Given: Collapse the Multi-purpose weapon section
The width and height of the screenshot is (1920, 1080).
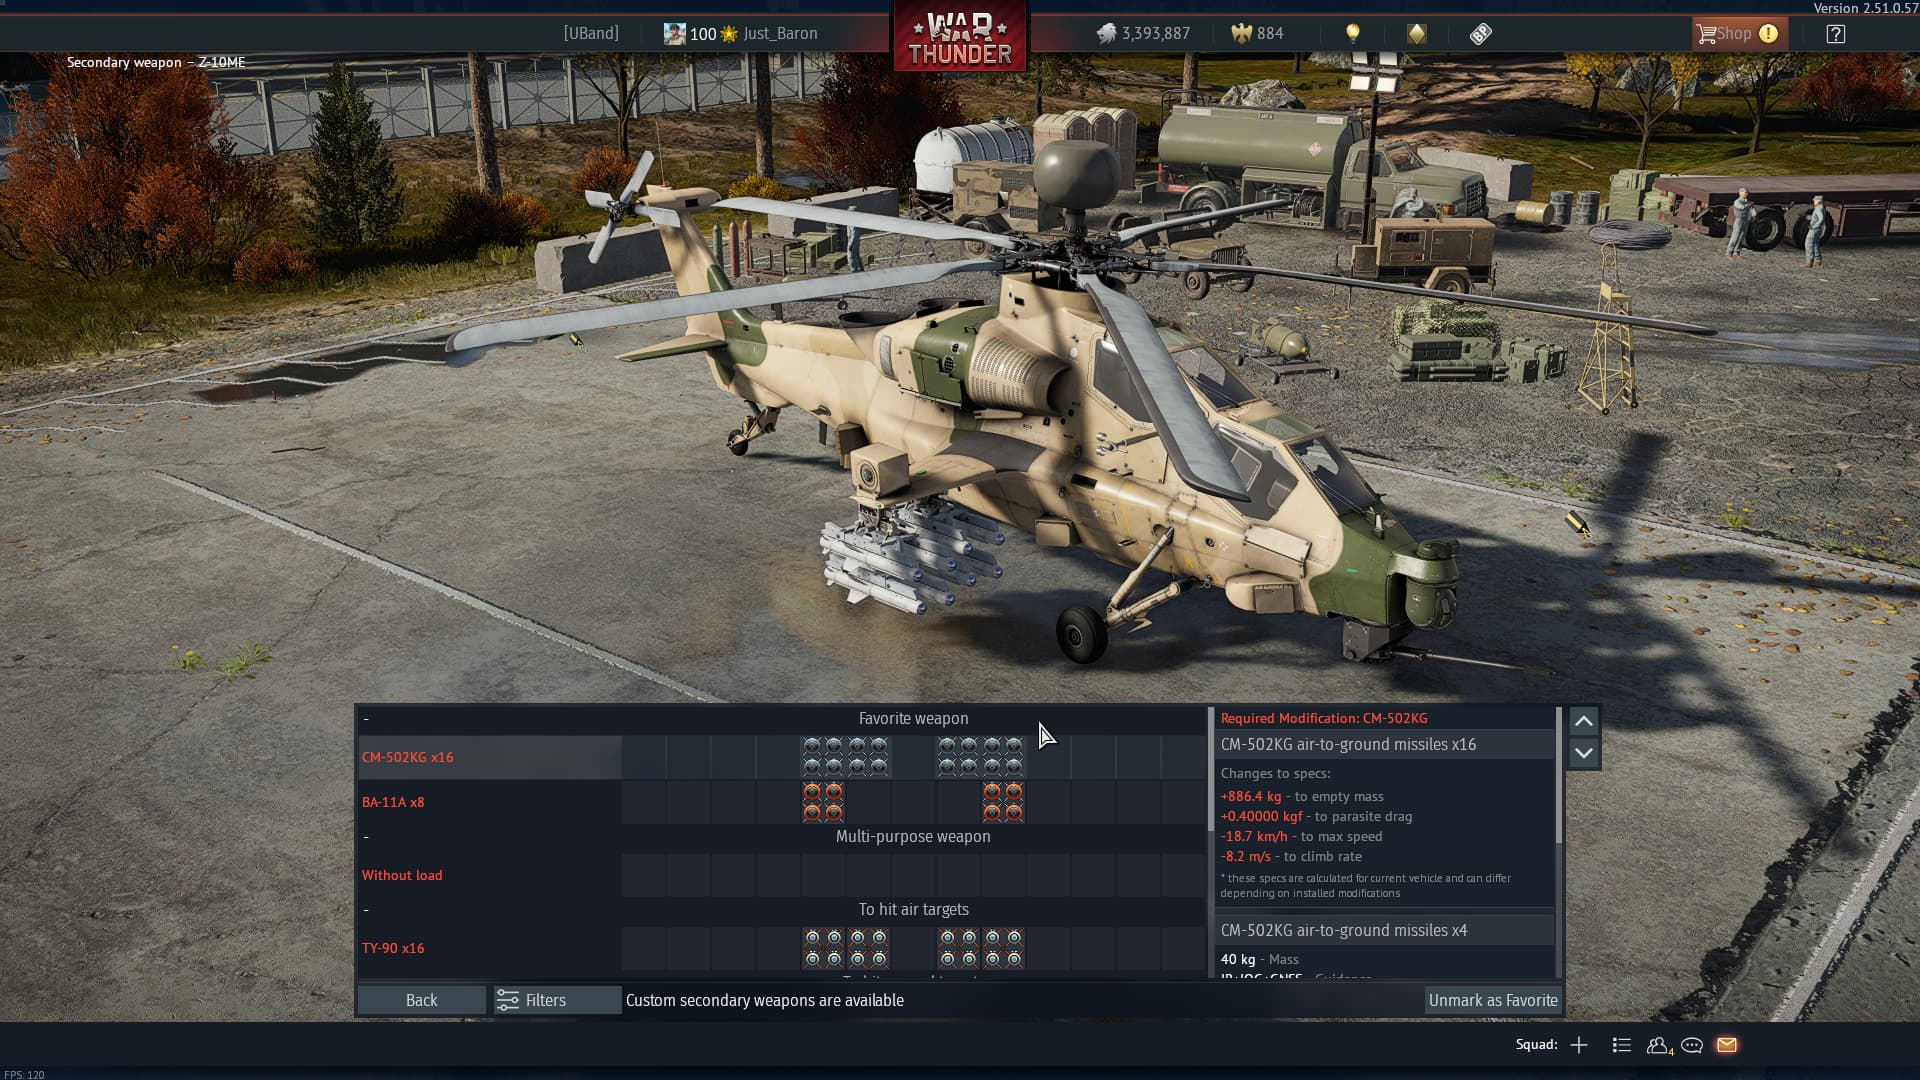Looking at the screenshot, I should (366, 837).
